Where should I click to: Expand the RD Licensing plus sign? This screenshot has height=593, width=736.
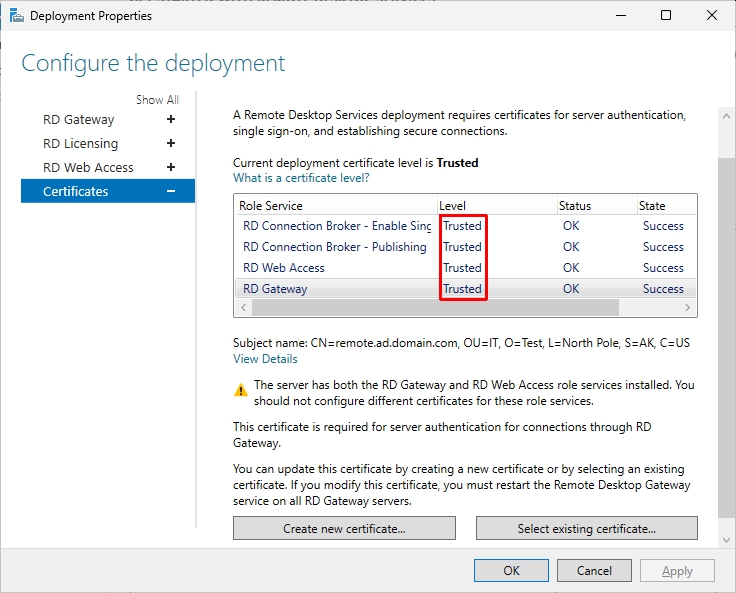tap(171, 144)
